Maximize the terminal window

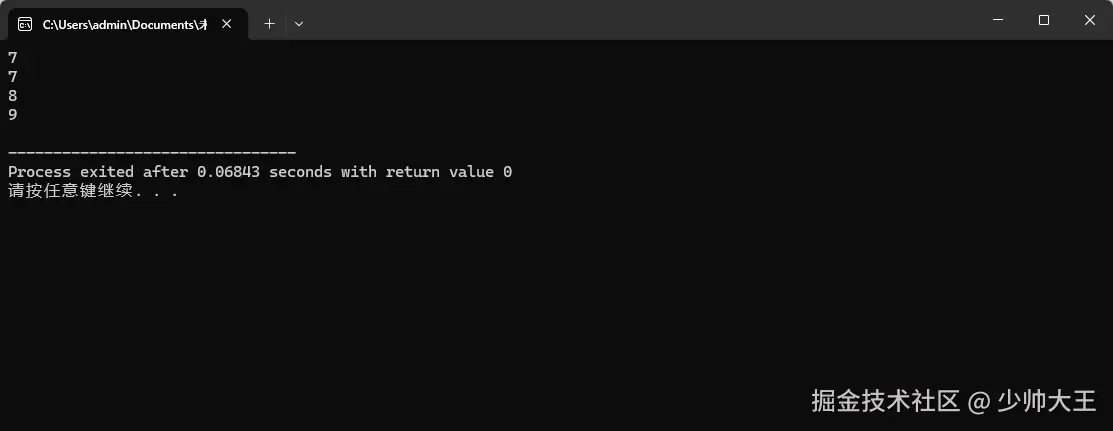[1043, 21]
